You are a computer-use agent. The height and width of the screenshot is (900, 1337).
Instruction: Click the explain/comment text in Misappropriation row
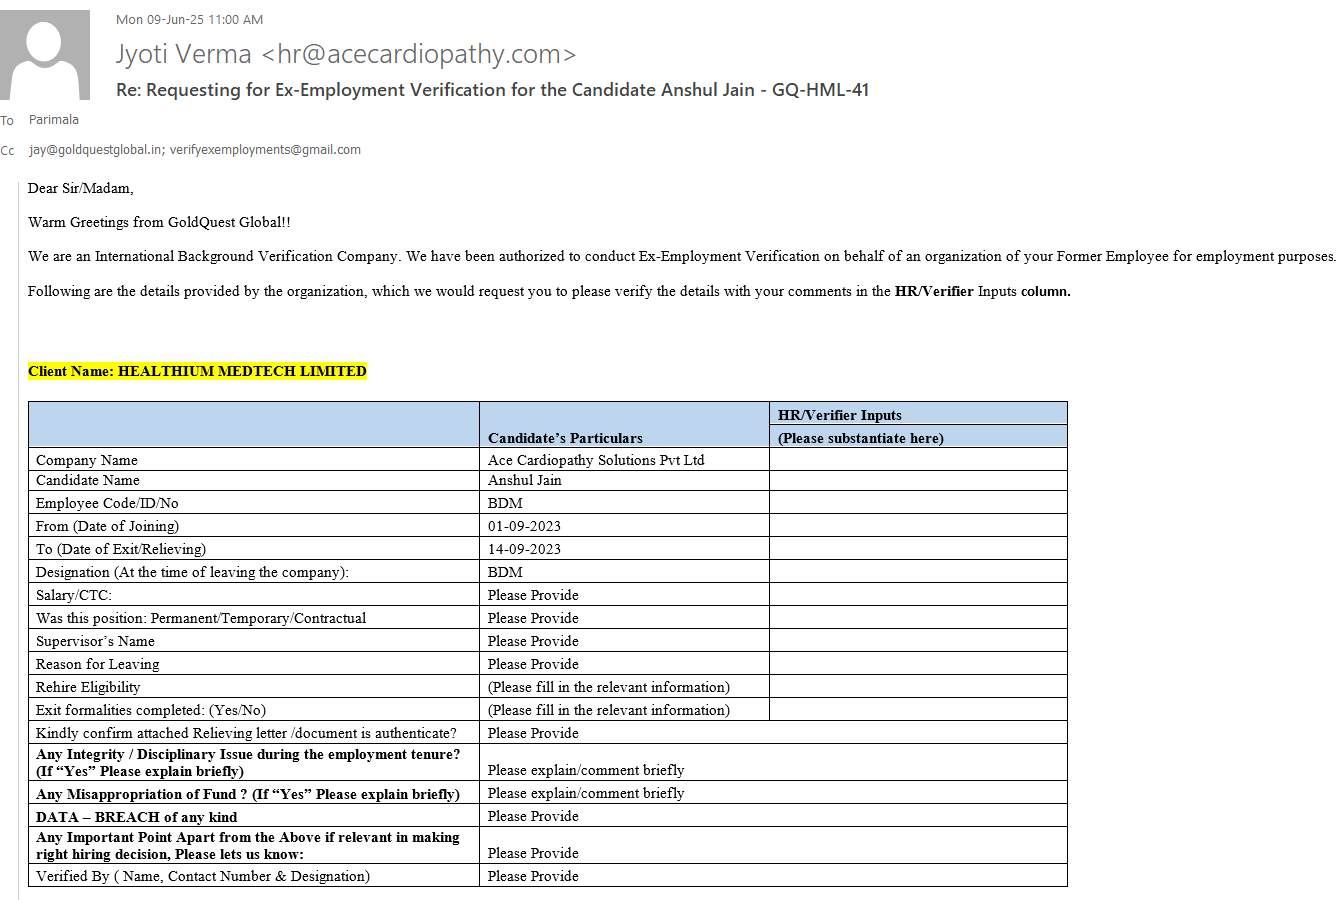pyautogui.click(x=586, y=793)
